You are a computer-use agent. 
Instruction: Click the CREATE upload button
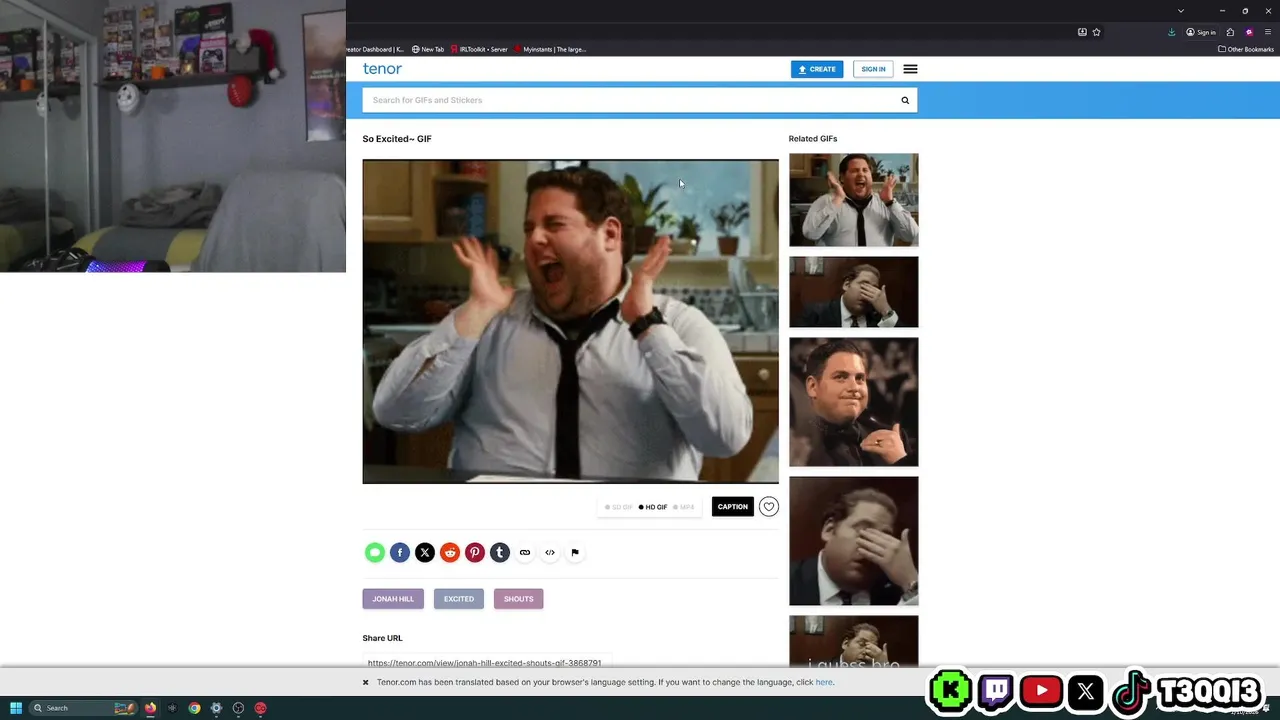[817, 69]
